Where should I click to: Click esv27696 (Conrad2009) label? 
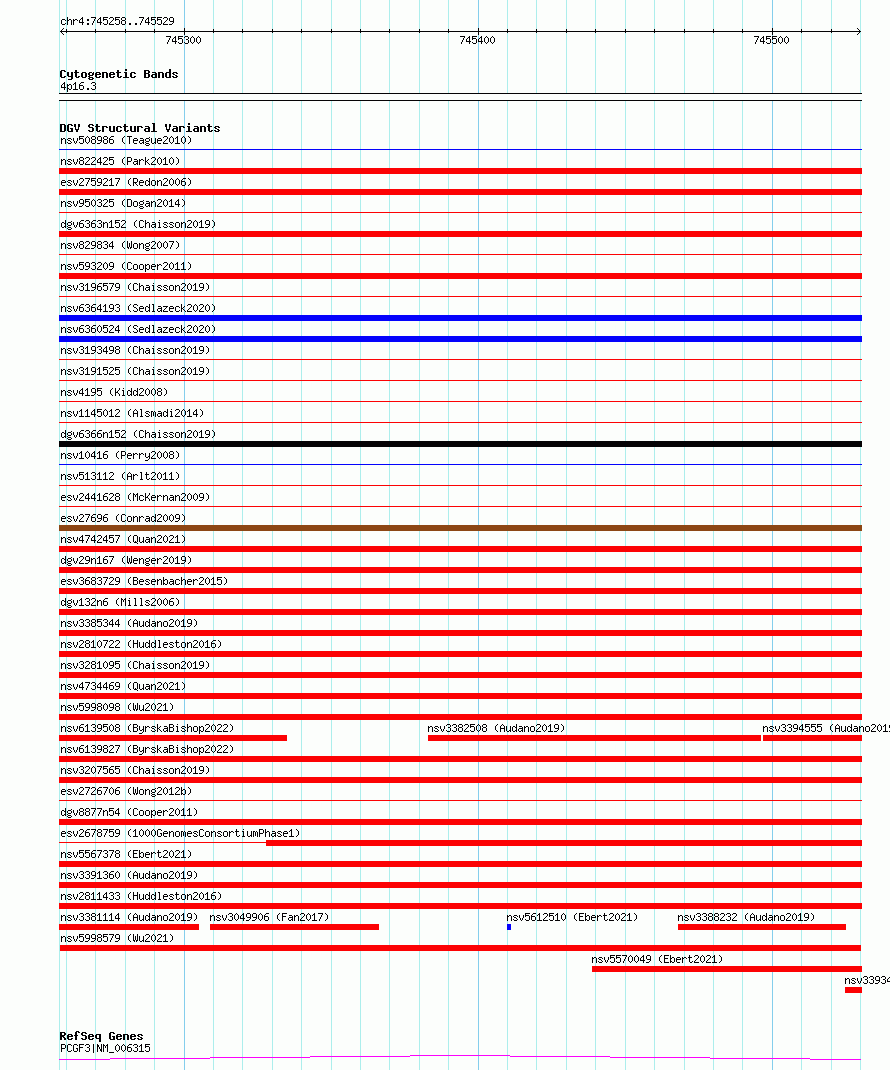click(x=123, y=519)
